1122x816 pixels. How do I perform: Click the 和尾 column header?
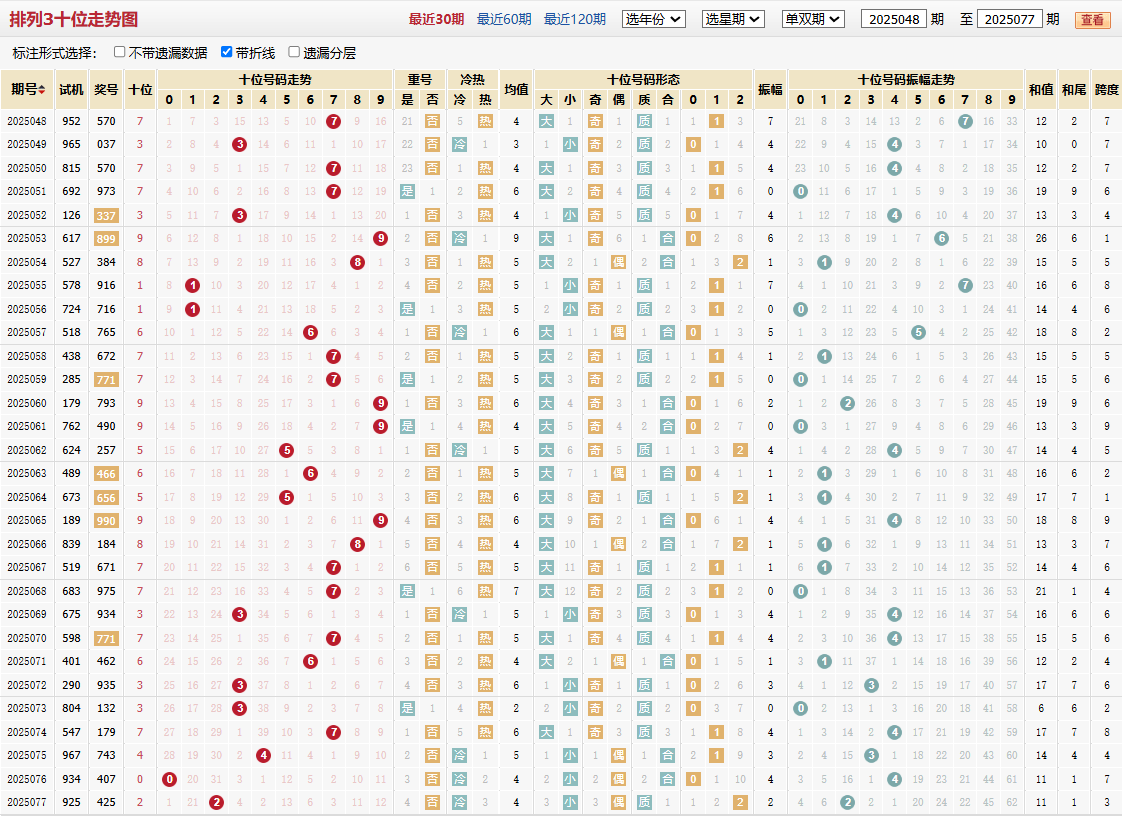point(1074,89)
